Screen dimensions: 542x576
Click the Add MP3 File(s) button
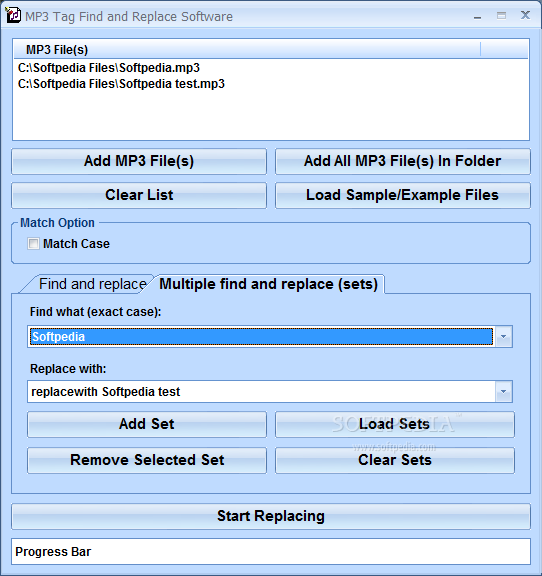(x=139, y=161)
